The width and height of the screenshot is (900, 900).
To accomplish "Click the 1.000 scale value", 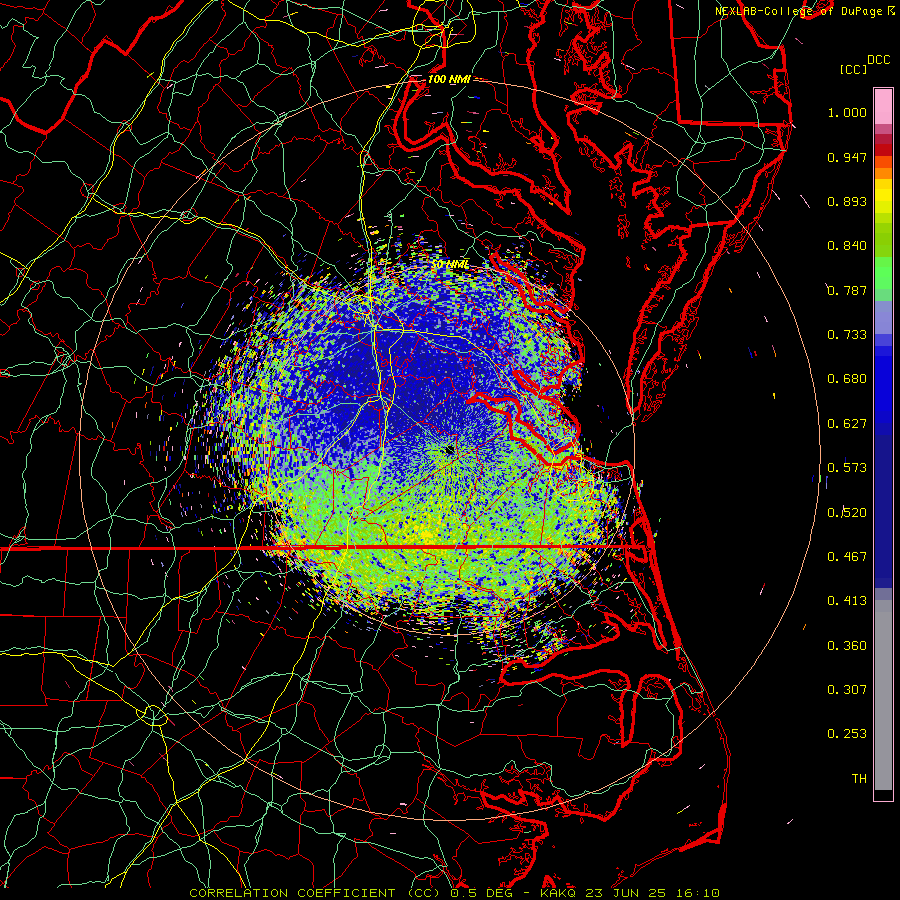I will point(847,112).
